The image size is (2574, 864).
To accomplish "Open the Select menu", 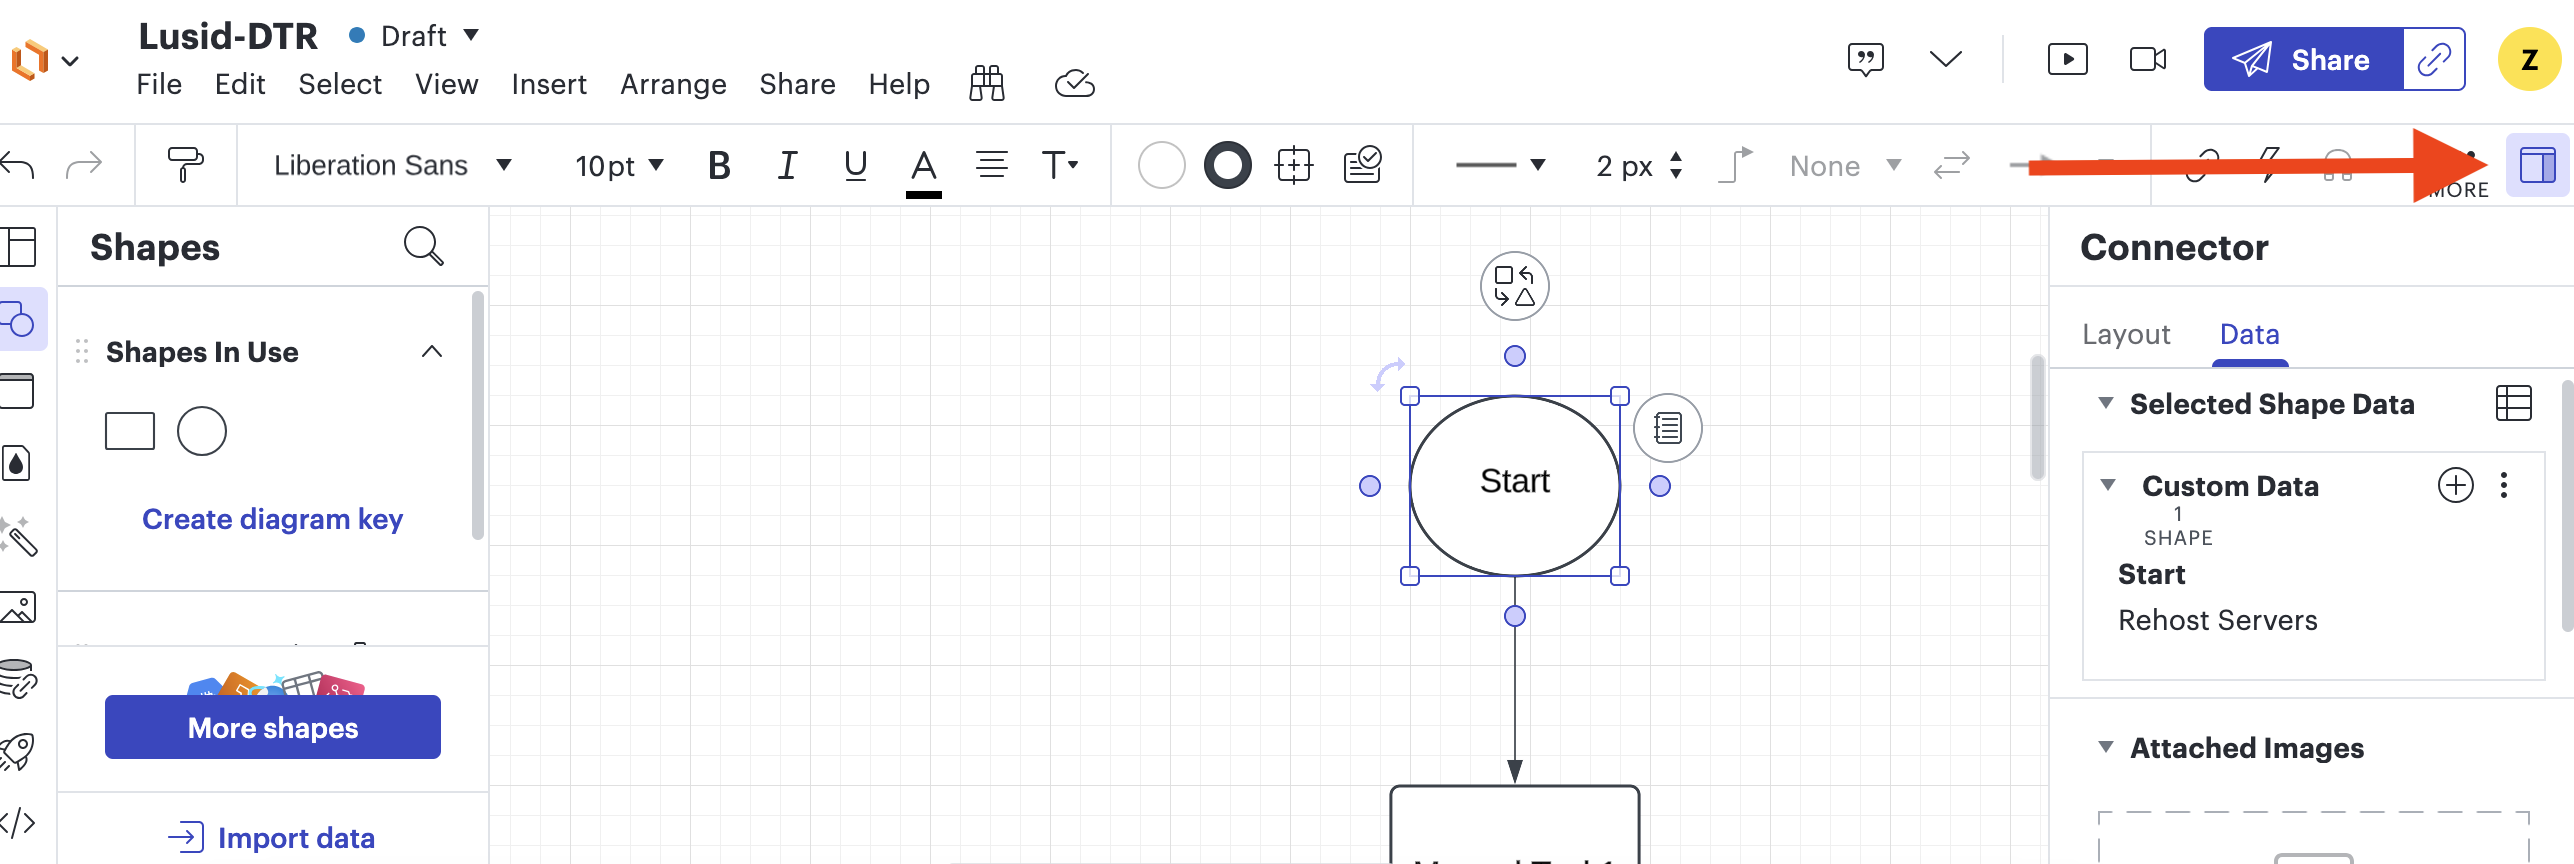I will coord(340,84).
